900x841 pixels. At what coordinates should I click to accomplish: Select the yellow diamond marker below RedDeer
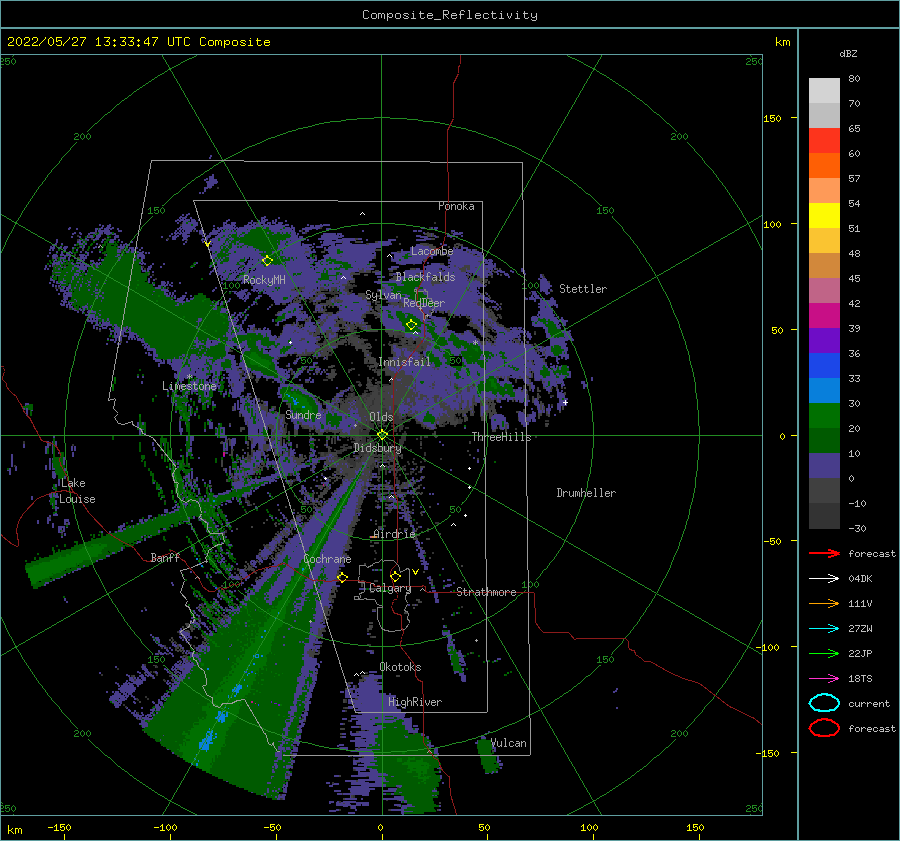tap(411, 325)
